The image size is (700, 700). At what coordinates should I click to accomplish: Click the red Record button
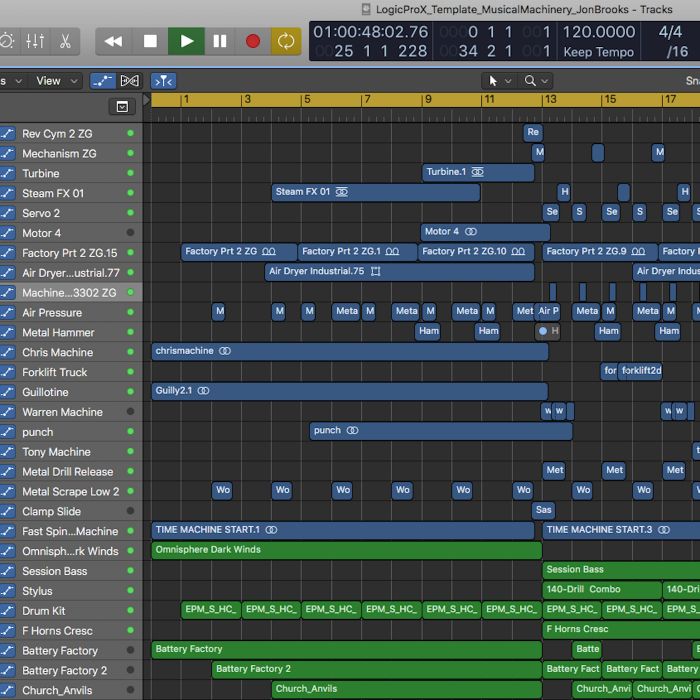[x=253, y=42]
